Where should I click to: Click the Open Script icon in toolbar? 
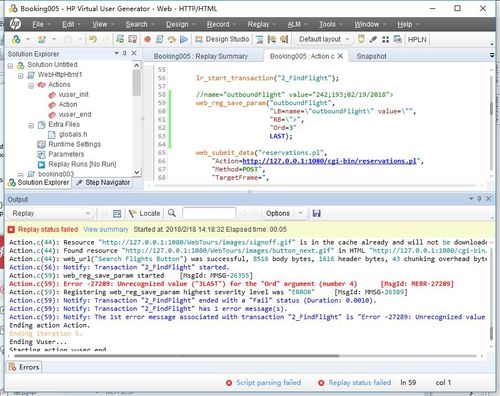tap(42, 39)
